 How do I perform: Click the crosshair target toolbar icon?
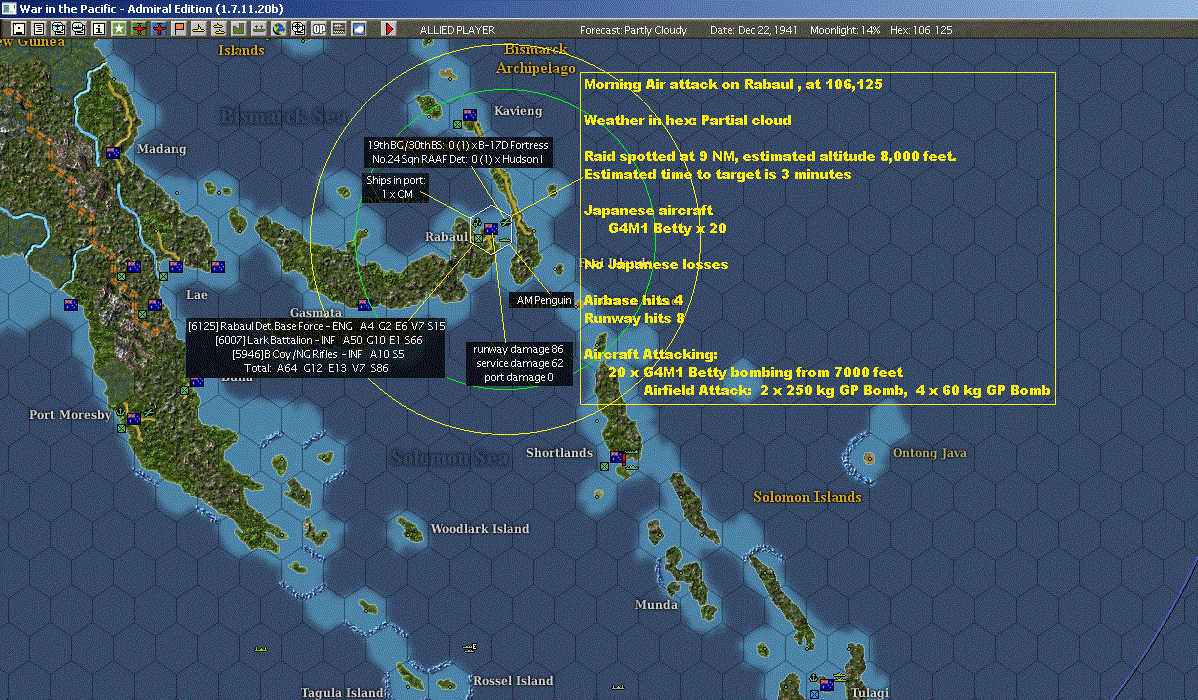tap(299, 29)
